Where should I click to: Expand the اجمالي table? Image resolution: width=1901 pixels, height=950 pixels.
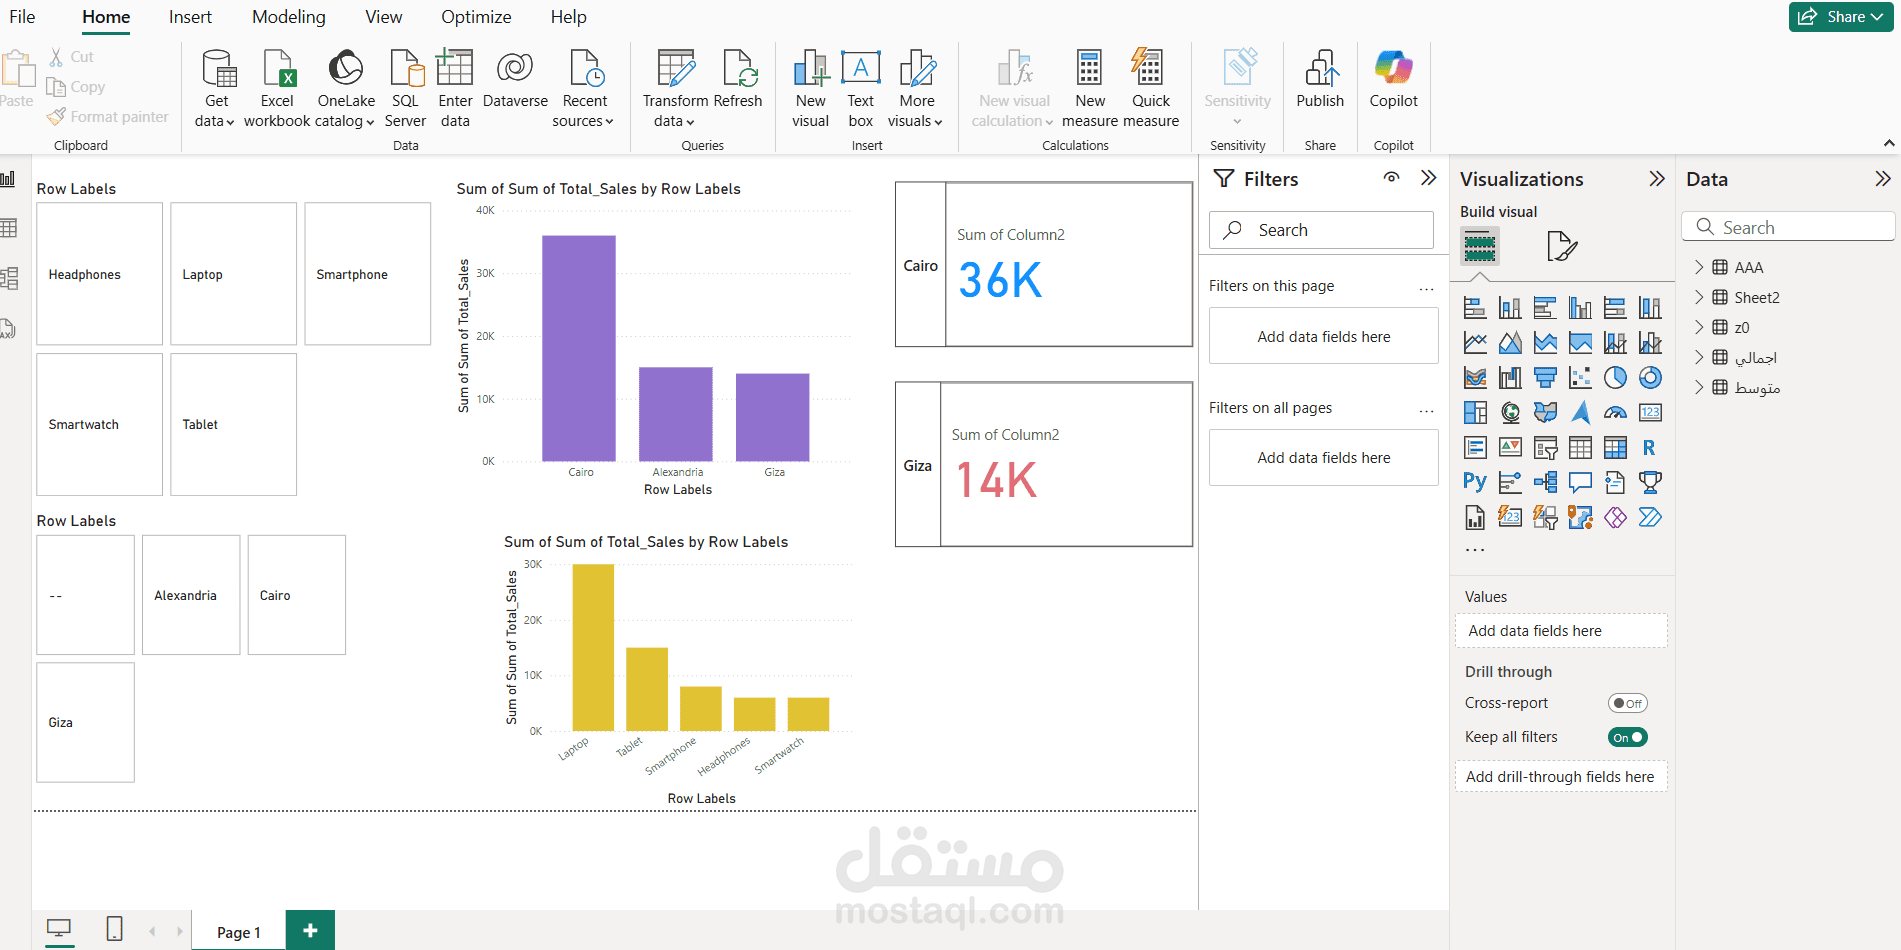[1699, 357]
